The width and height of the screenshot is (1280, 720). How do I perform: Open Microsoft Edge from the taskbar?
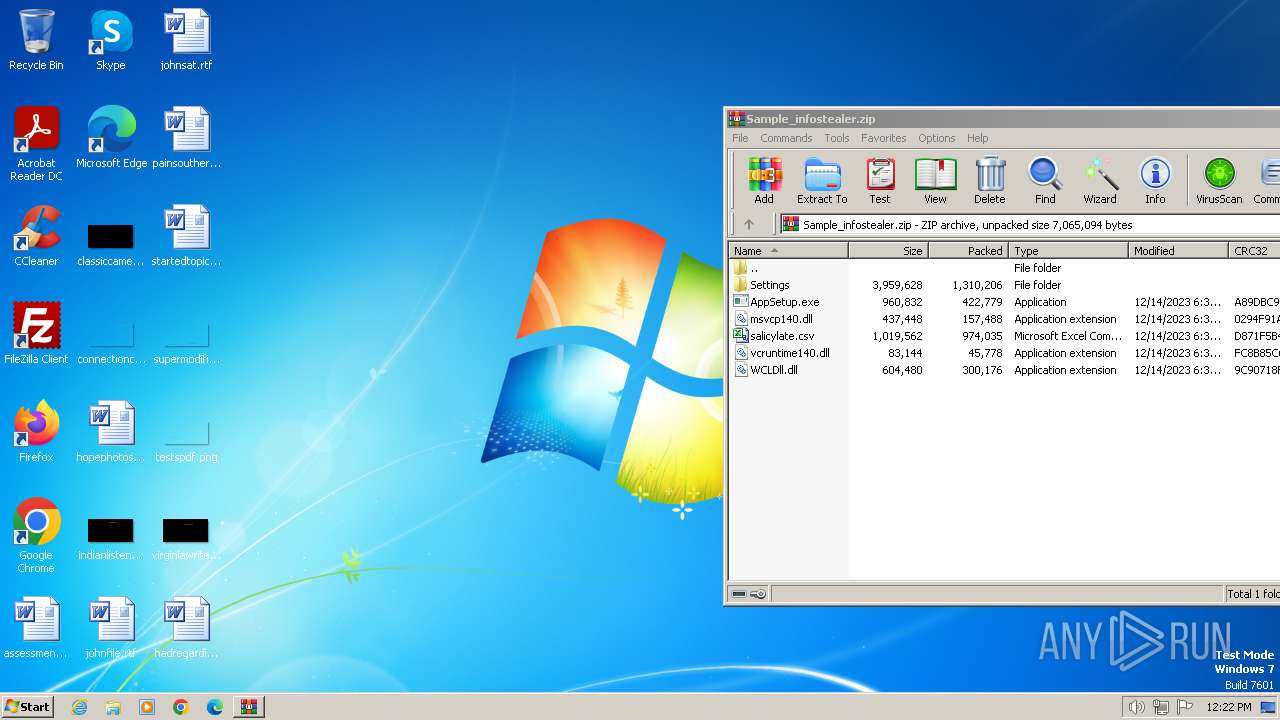click(215, 707)
